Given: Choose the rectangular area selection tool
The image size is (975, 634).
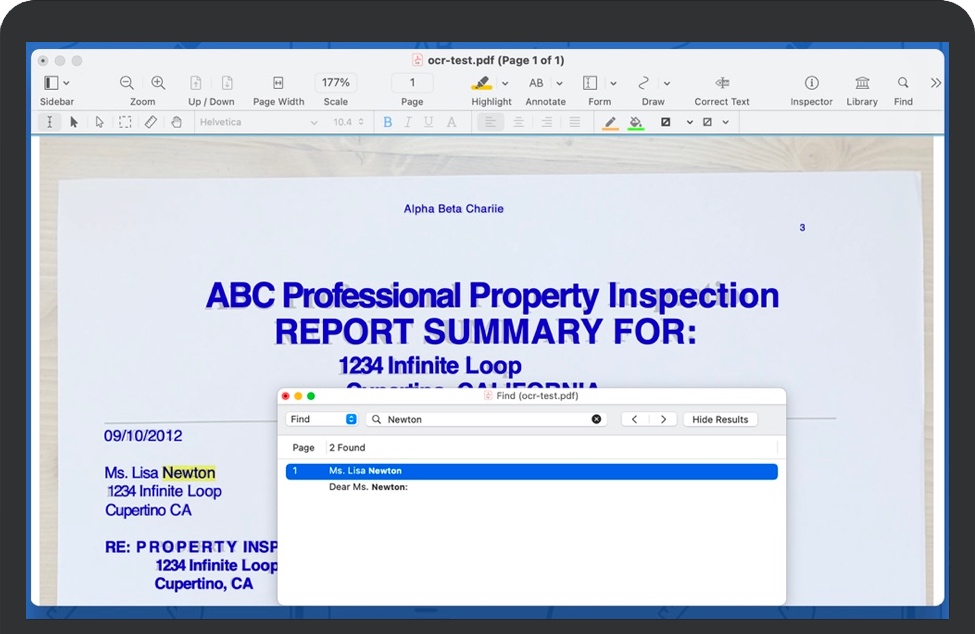Looking at the screenshot, I should 125,122.
